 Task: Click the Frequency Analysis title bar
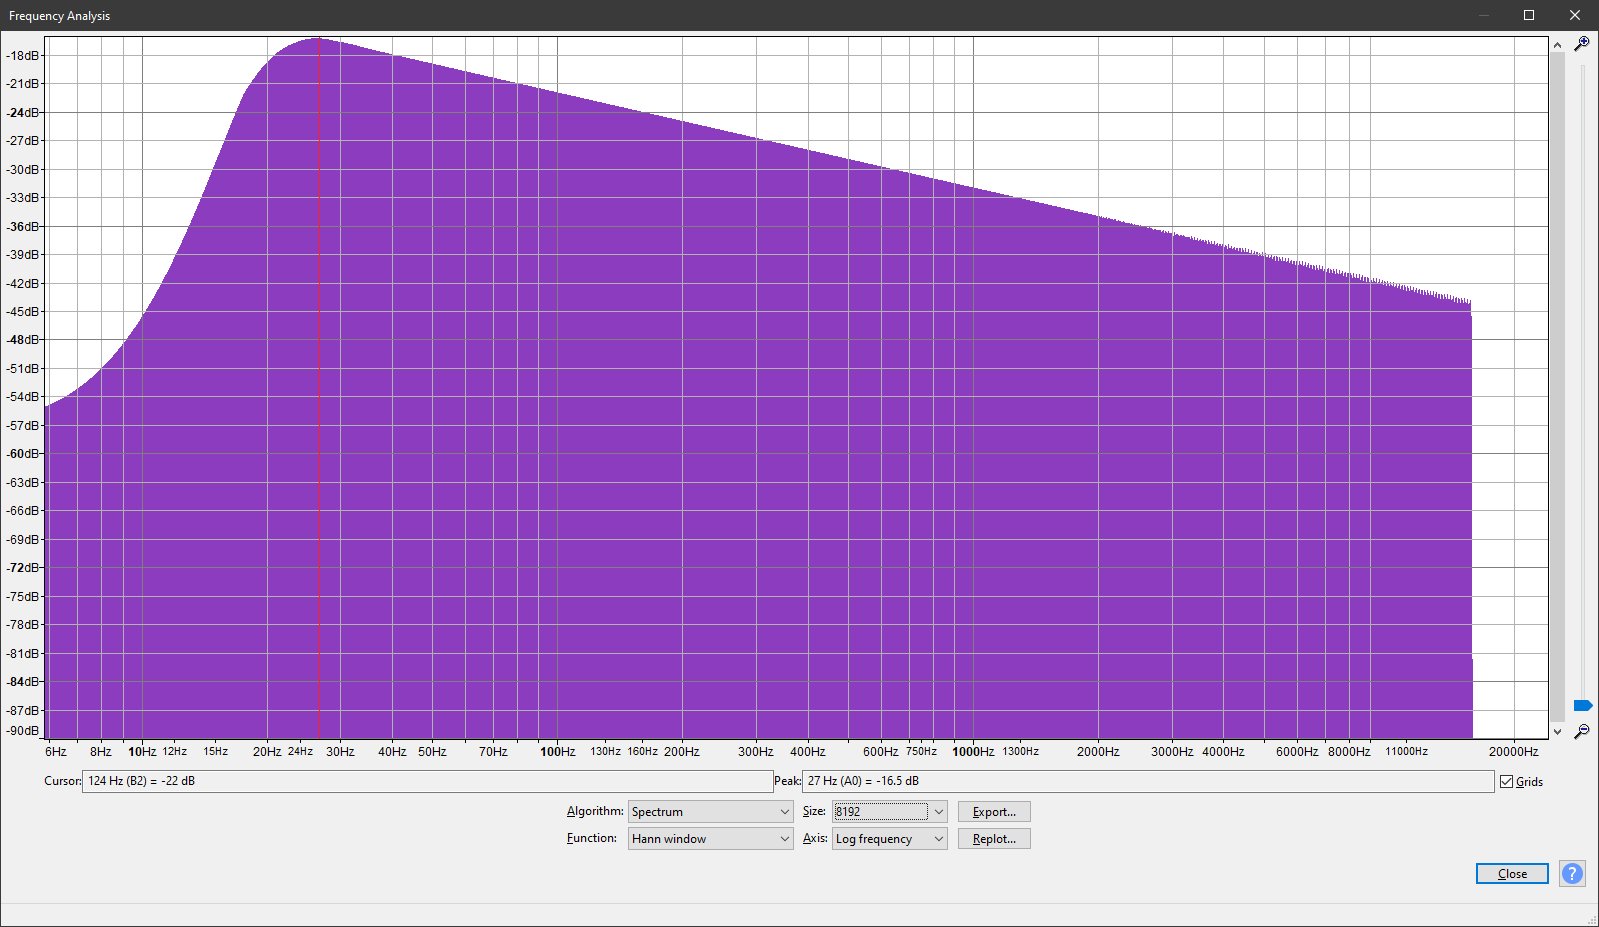coord(700,15)
